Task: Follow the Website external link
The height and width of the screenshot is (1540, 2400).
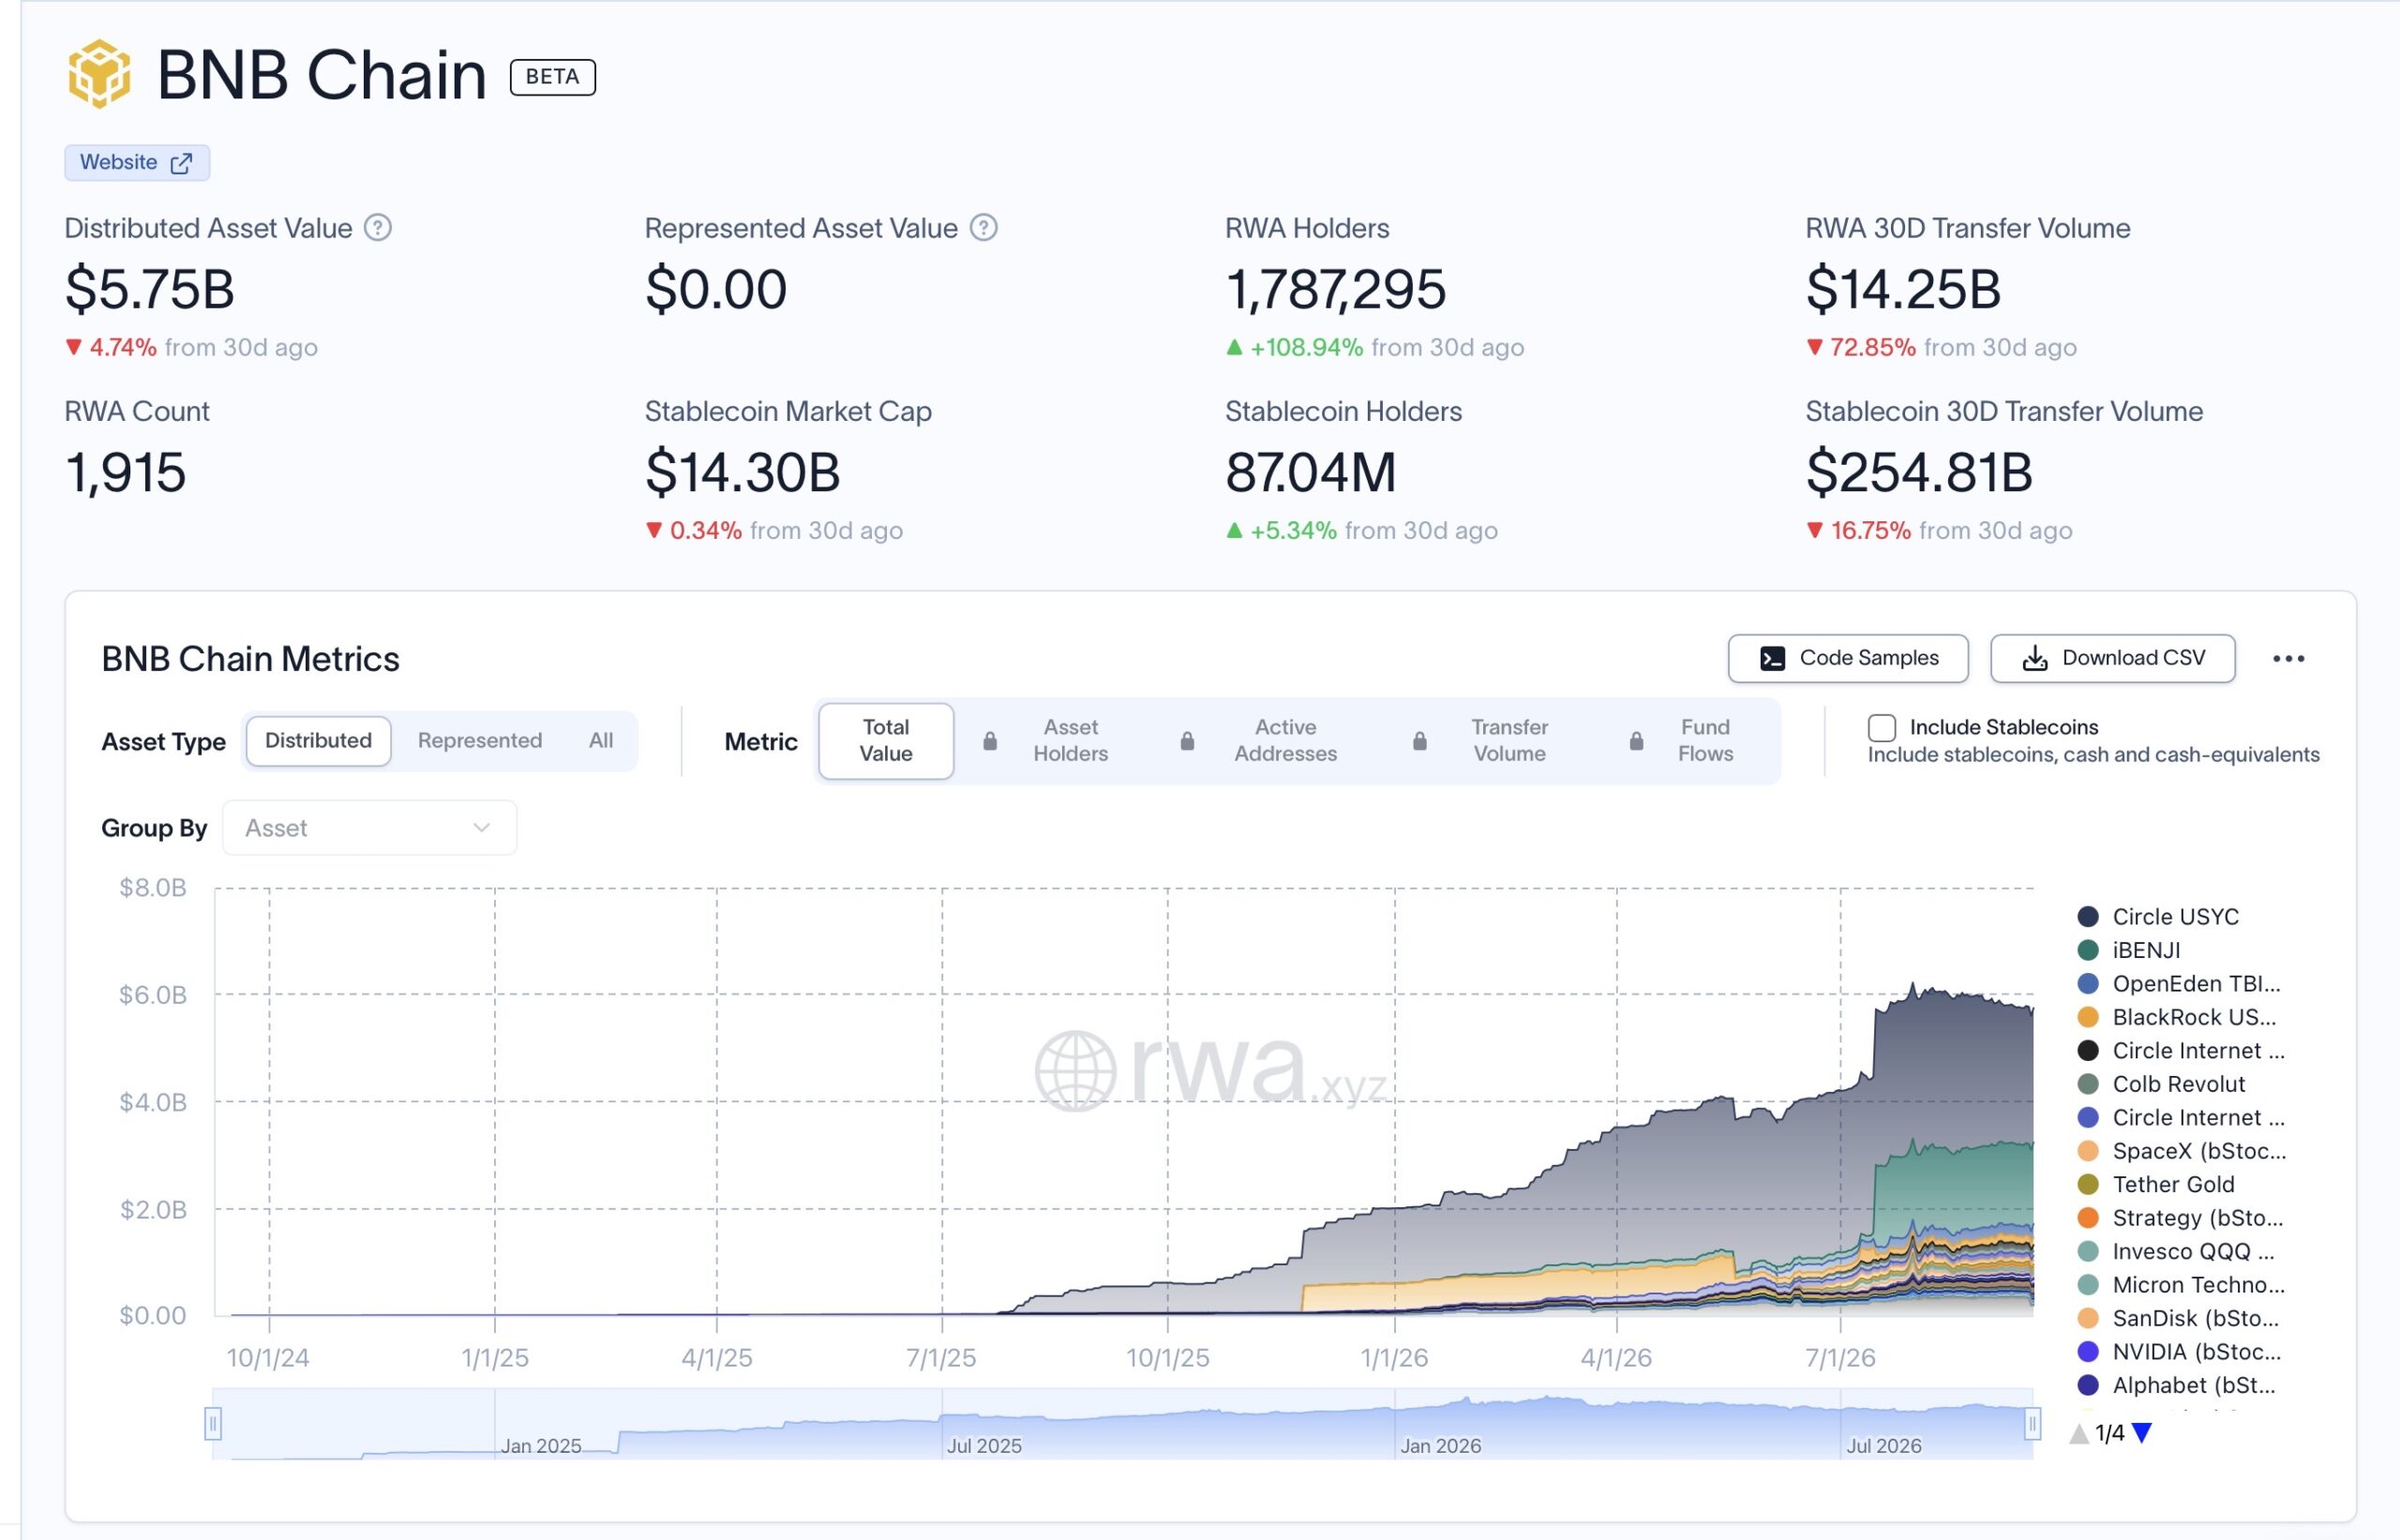Action: tap(137, 163)
